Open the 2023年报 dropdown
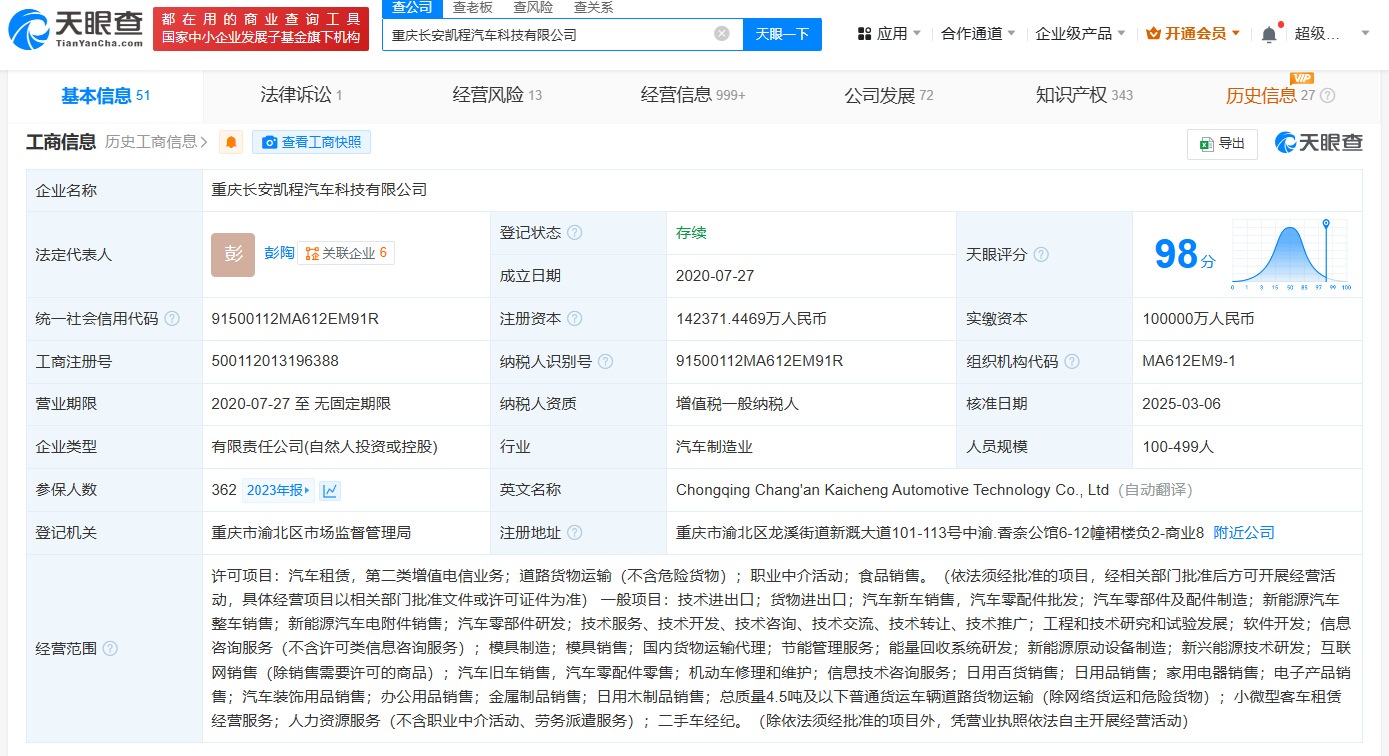The image size is (1389, 756). (x=279, y=490)
